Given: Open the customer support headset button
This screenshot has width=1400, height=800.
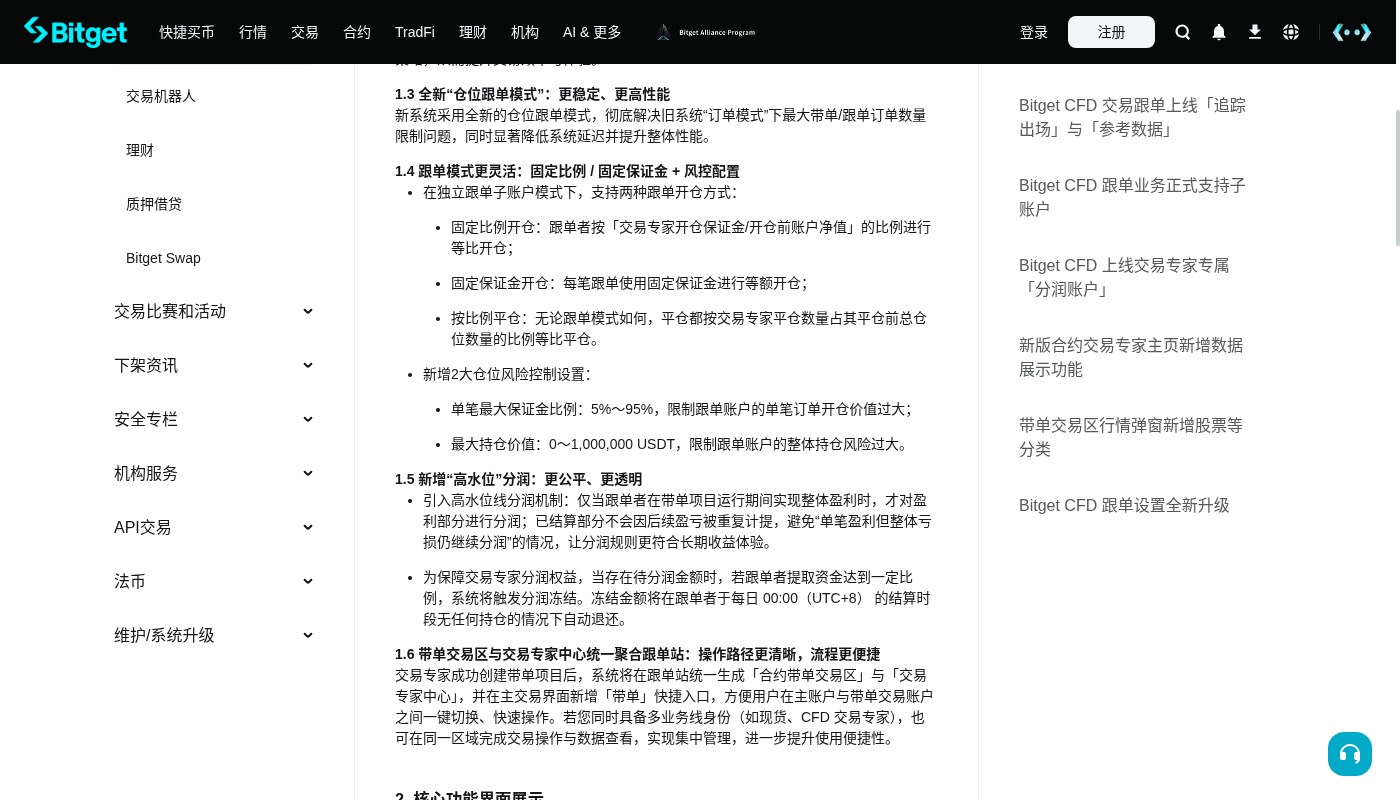Looking at the screenshot, I should pyautogui.click(x=1350, y=754).
